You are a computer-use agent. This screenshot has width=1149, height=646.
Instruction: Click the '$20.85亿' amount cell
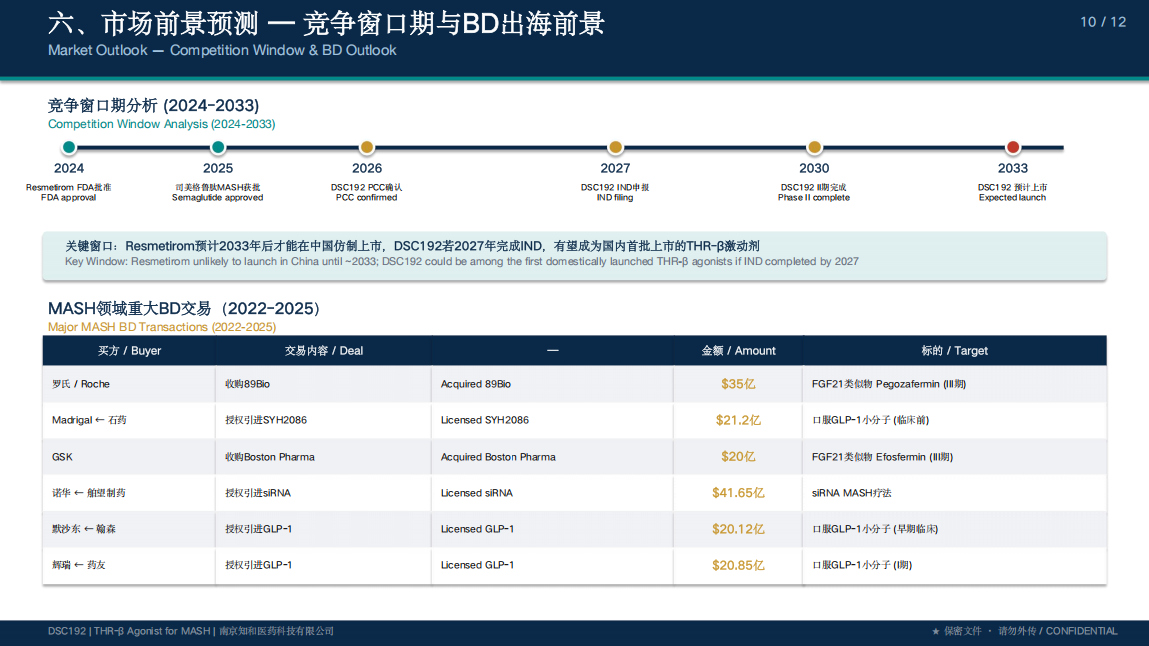(738, 565)
